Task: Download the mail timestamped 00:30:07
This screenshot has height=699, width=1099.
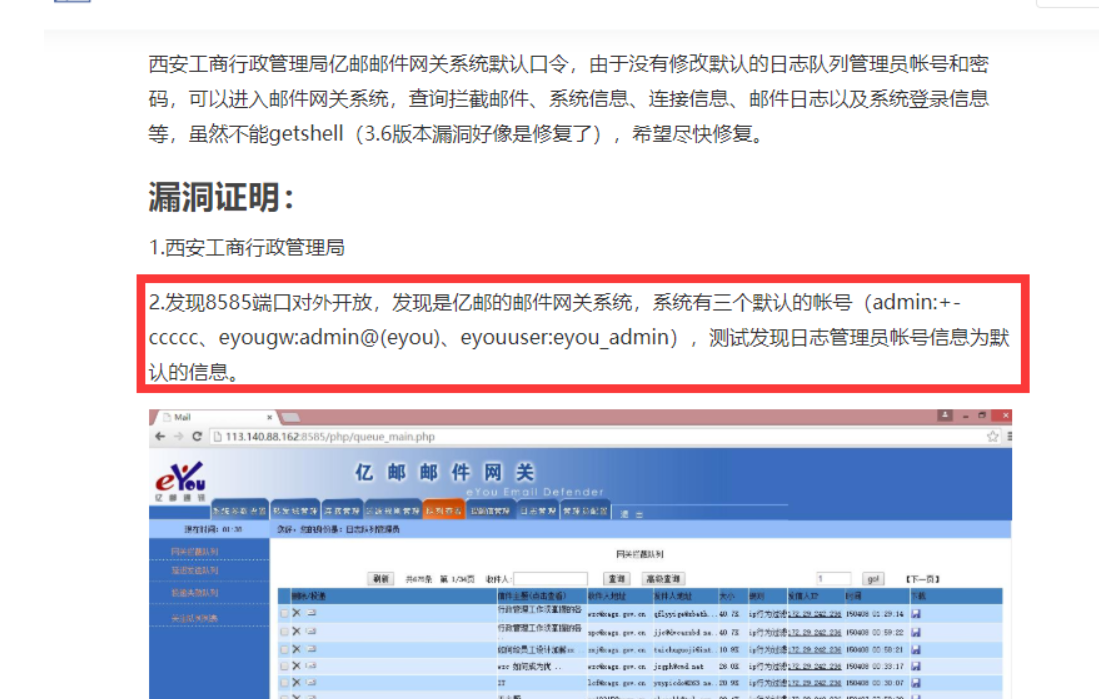Action: click(916, 682)
